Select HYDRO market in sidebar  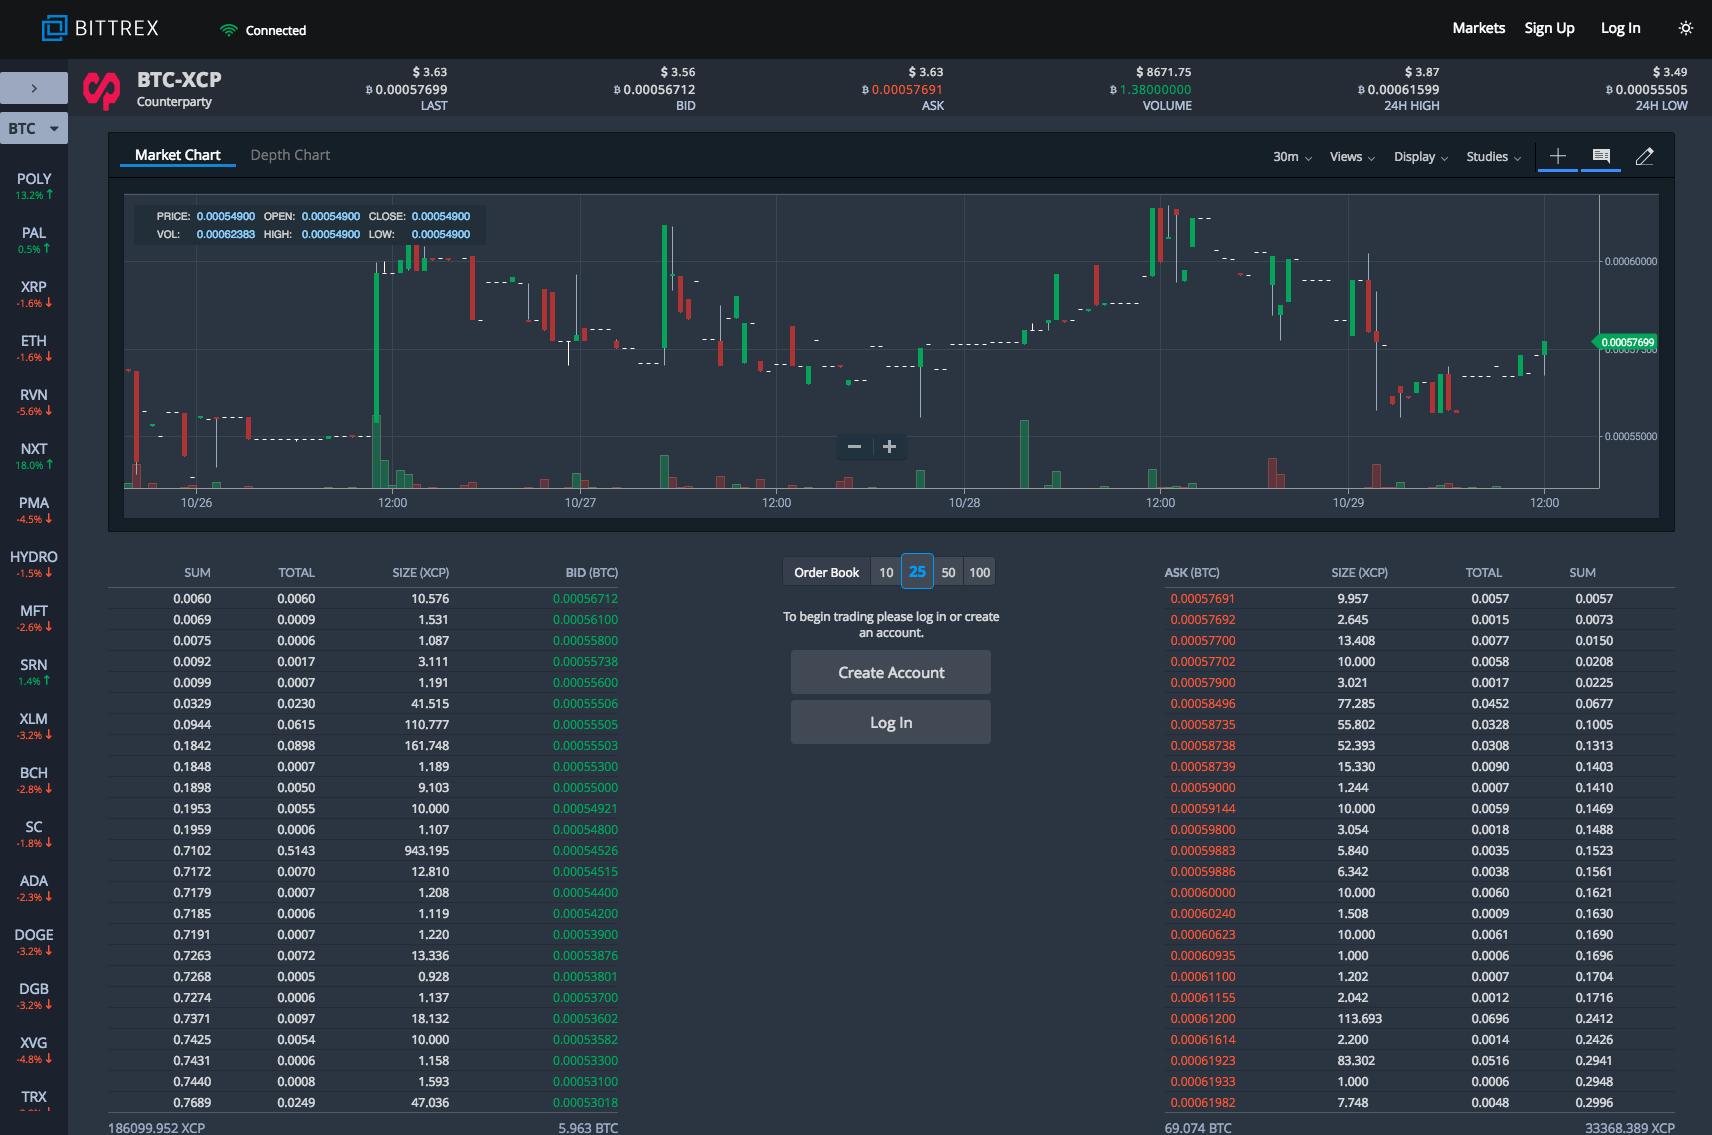(34, 564)
